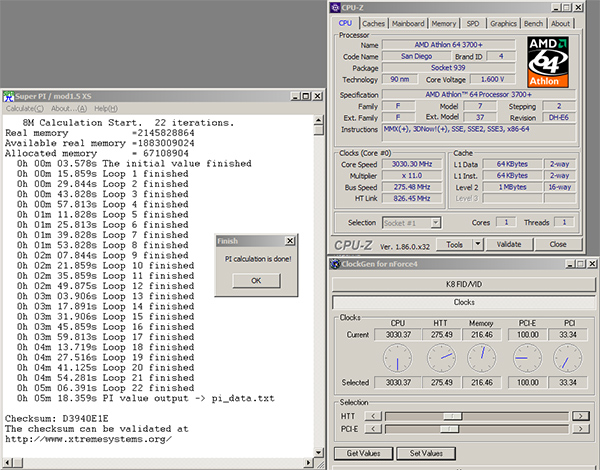The height and width of the screenshot is (470, 600).
Task: Click Super PI vertical scrollbar down arrow
Action: (x=318, y=452)
